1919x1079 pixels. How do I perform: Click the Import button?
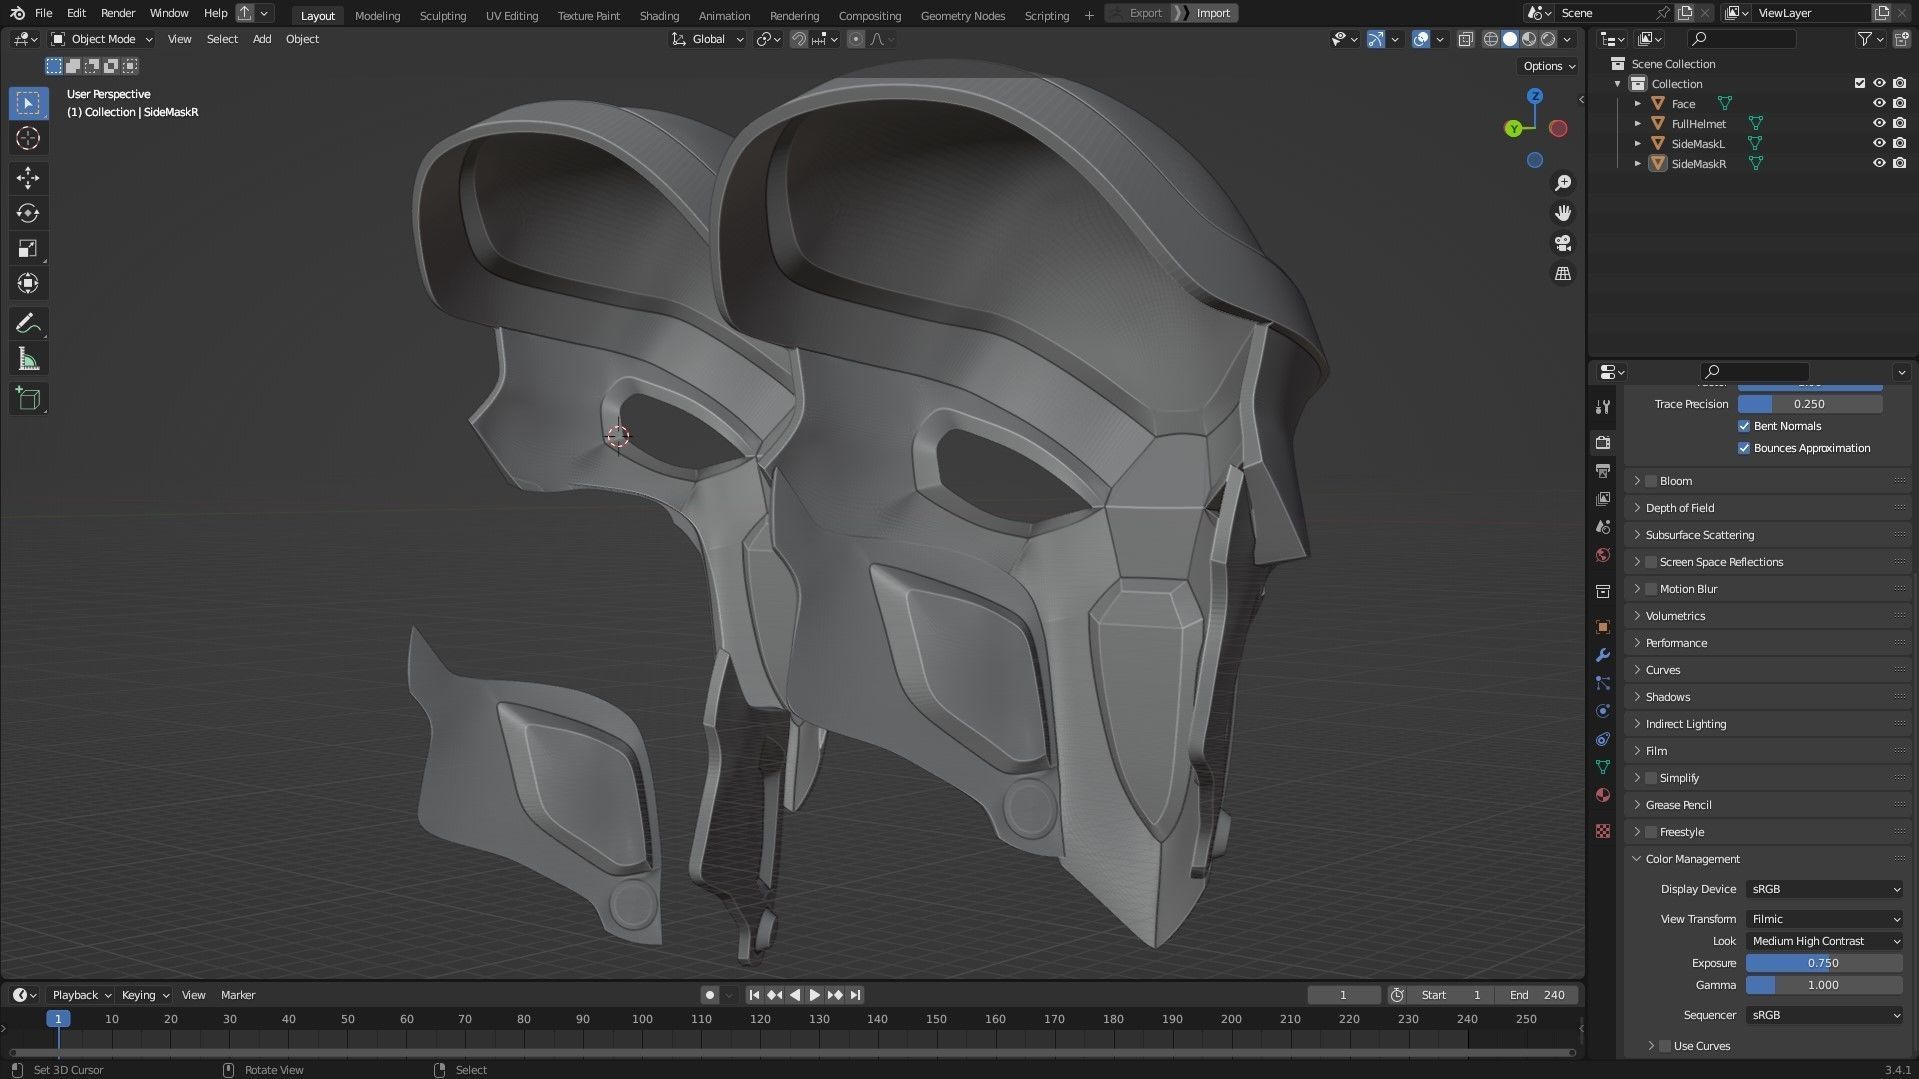pyautogui.click(x=1212, y=13)
